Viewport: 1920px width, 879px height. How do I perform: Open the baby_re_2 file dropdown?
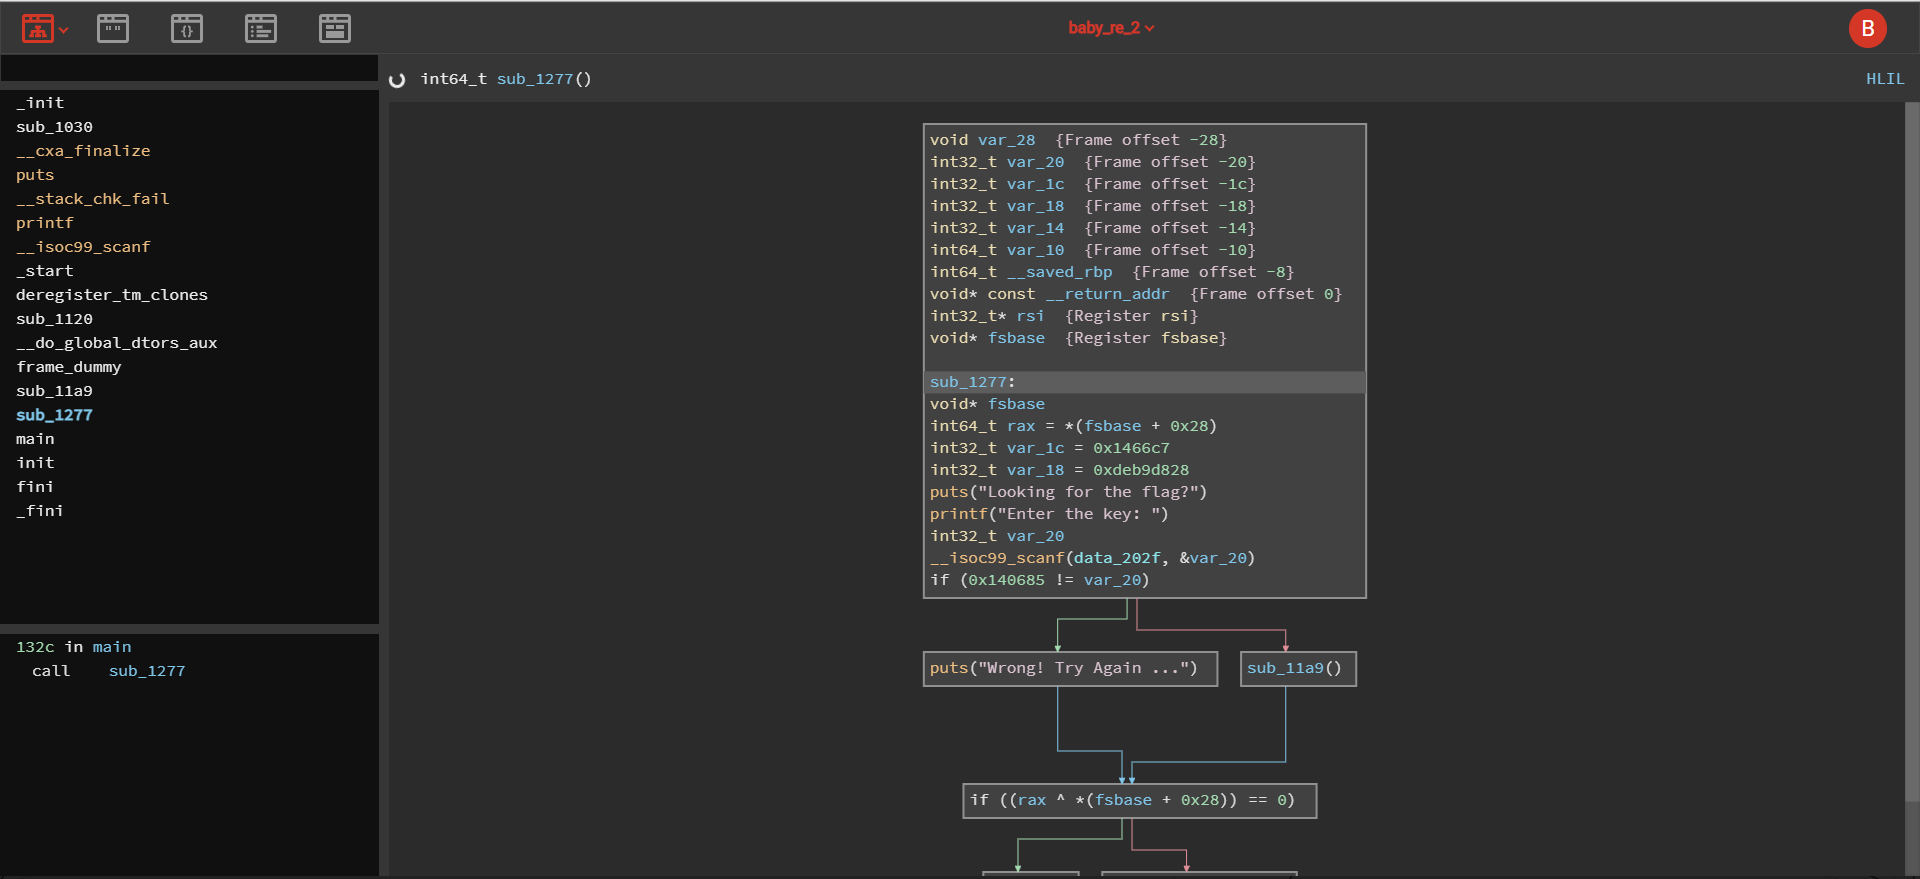(1111, 28)
